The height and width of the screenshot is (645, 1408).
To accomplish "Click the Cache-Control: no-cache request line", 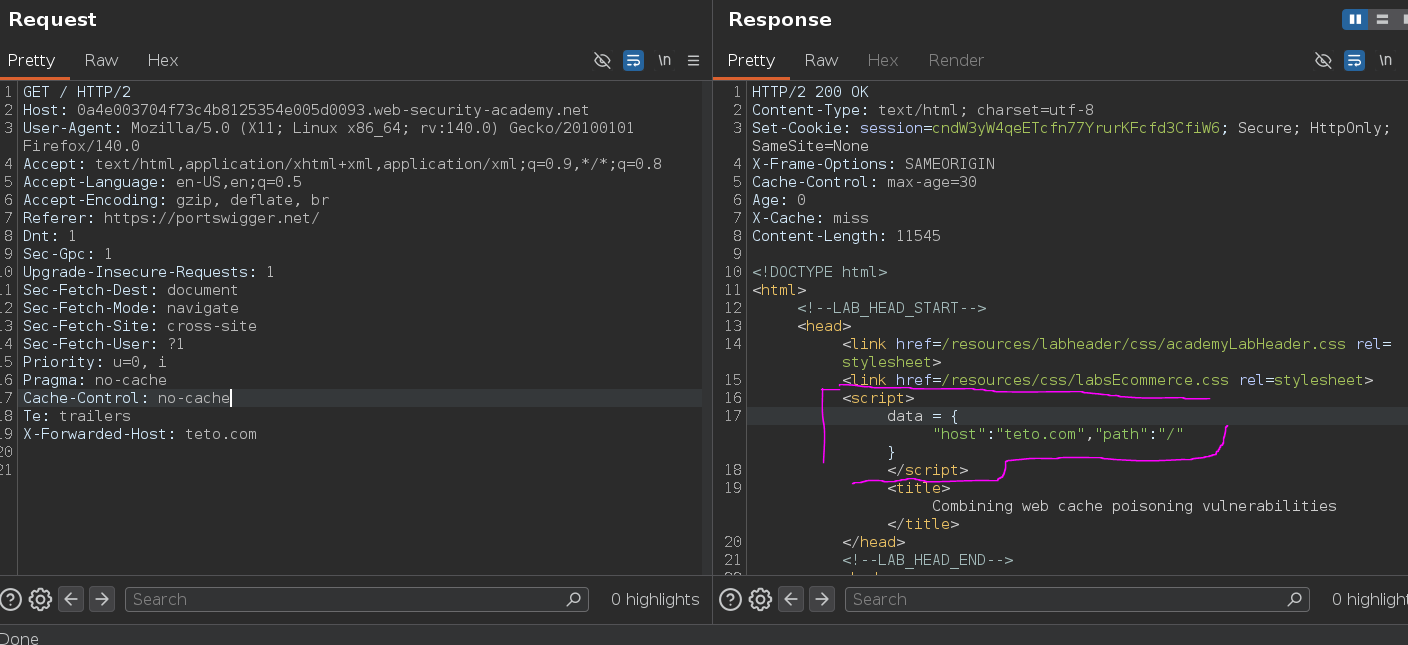I will (x=127, y=398).
